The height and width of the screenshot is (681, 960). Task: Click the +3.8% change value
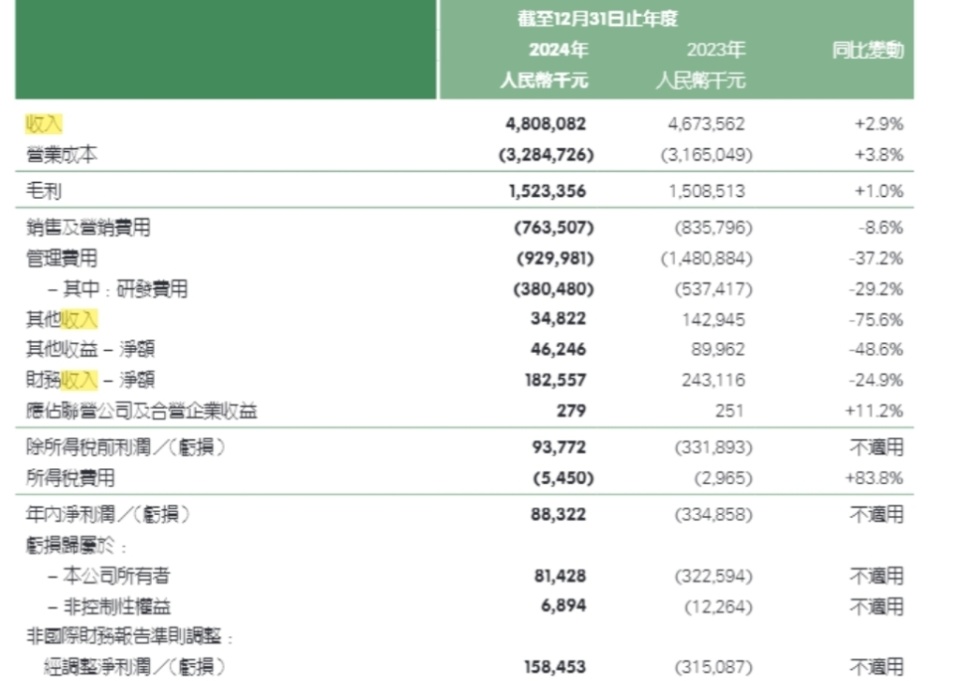[879, 154]
